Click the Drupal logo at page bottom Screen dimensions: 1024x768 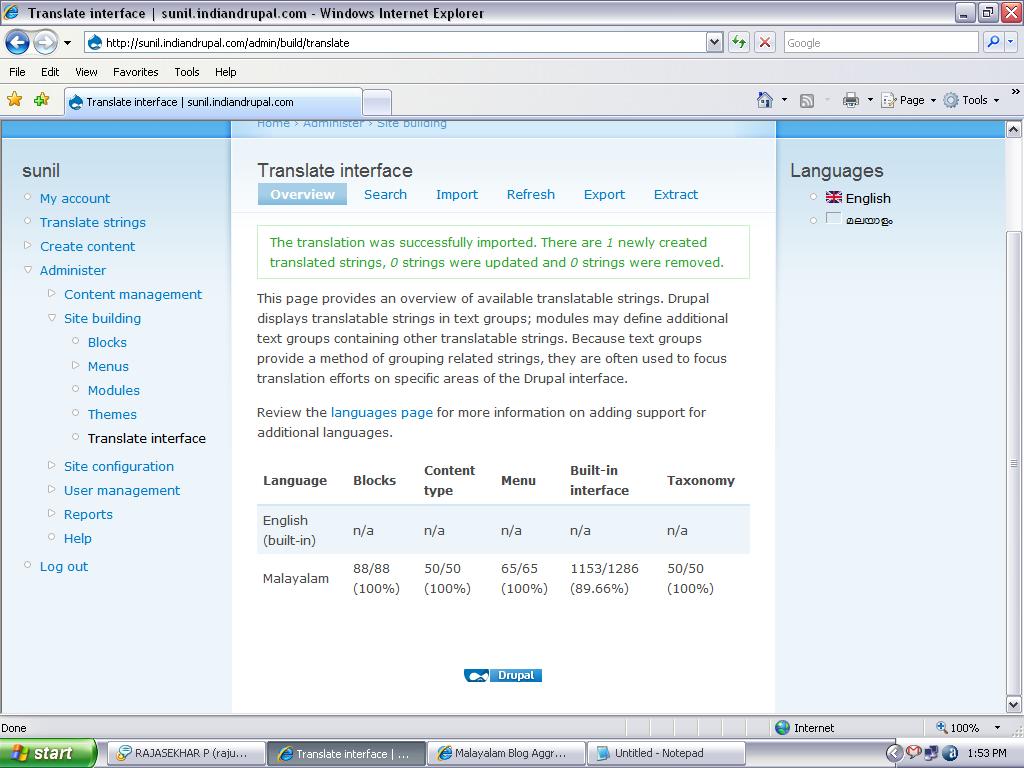502,675
